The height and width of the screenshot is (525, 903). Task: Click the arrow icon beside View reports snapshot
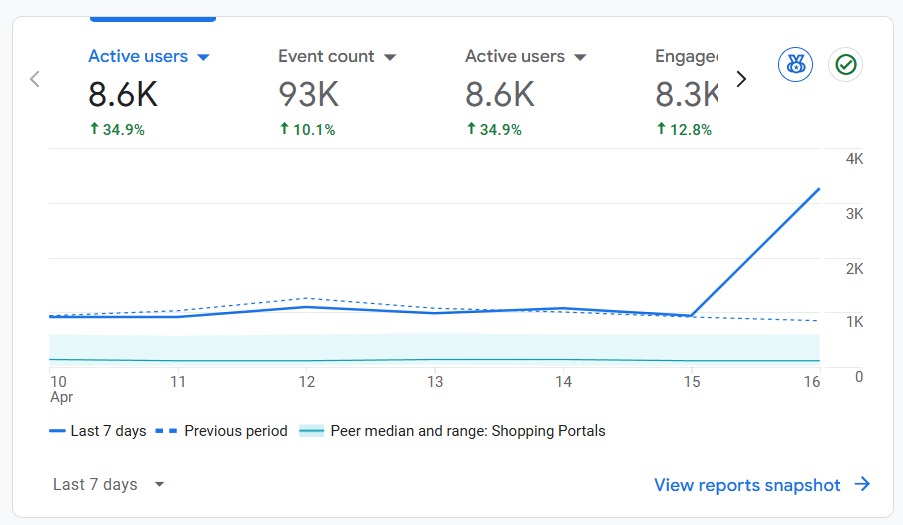(862, 485)
